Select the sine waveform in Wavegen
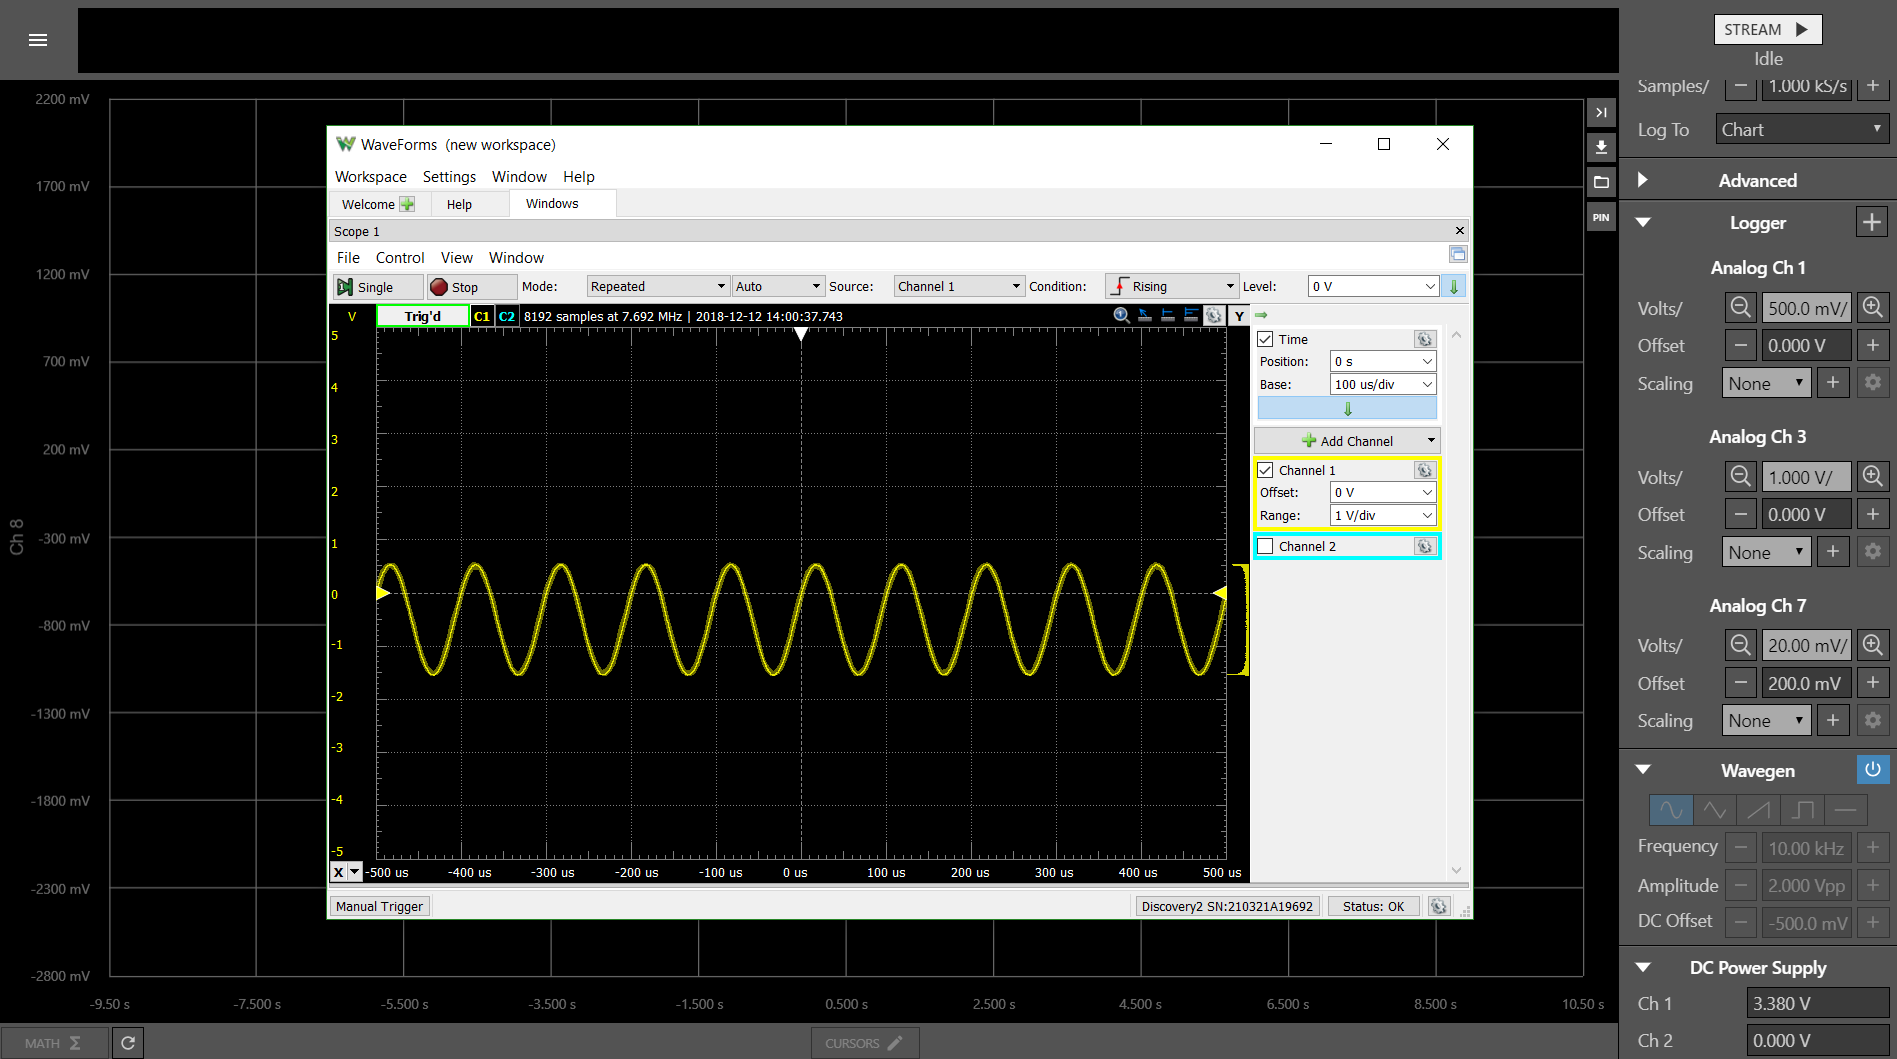This screenshot has height=1059, width=1897. pos(1671,810)
